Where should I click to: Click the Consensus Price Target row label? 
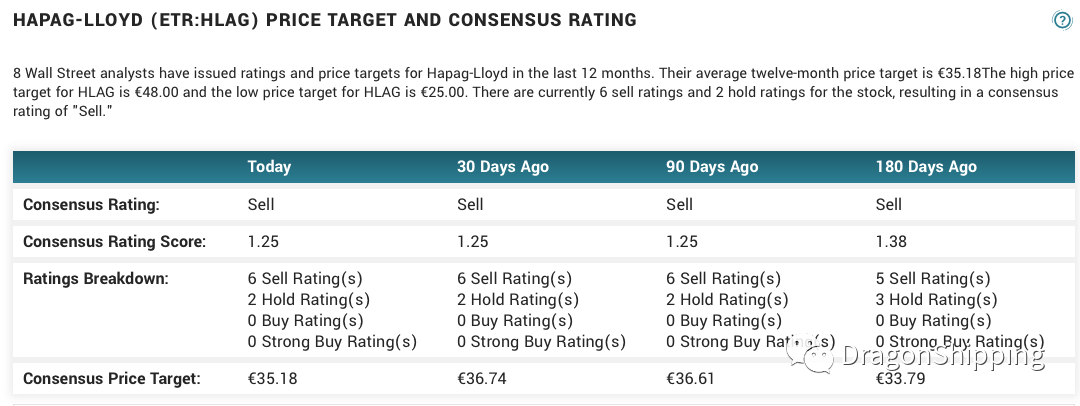point(112,378)
